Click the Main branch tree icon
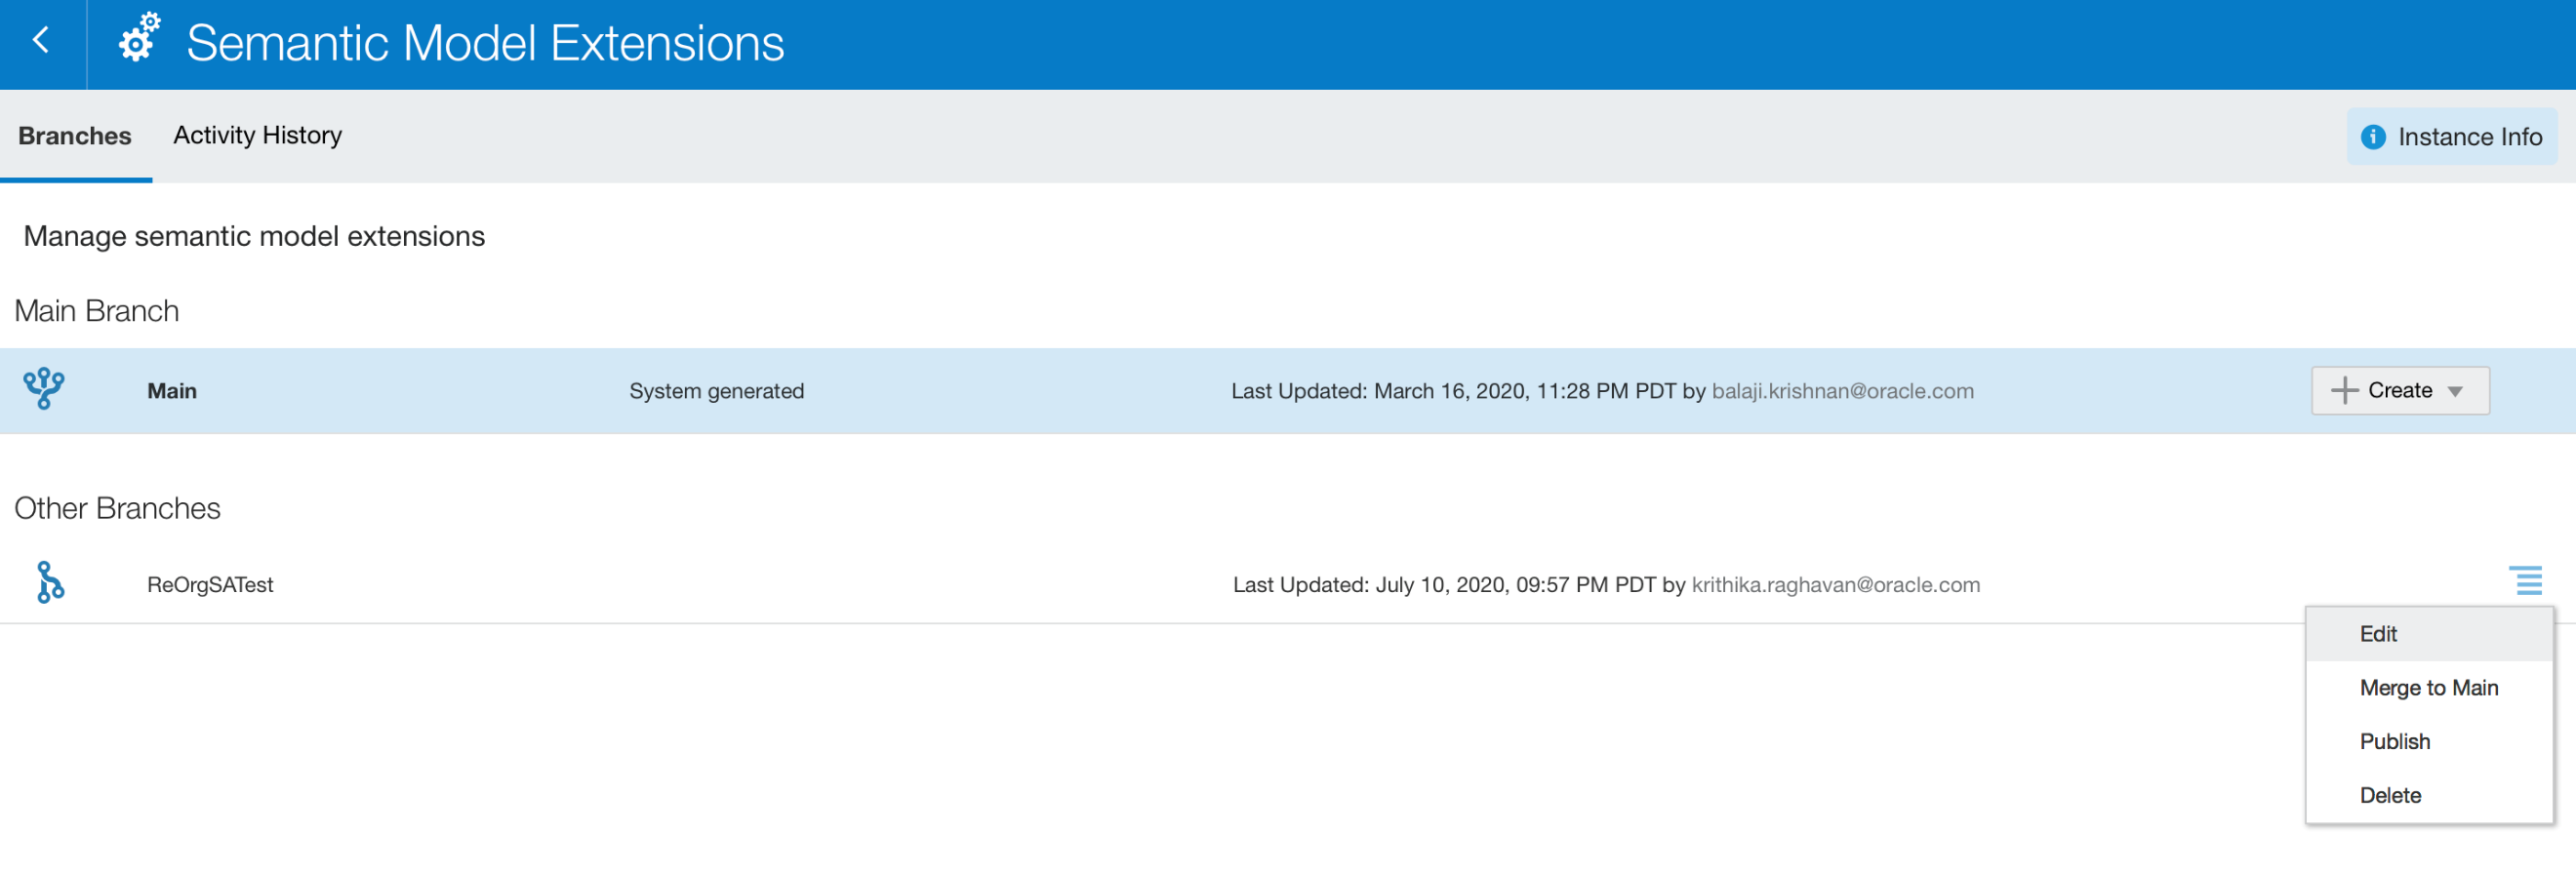 (44, 389)
